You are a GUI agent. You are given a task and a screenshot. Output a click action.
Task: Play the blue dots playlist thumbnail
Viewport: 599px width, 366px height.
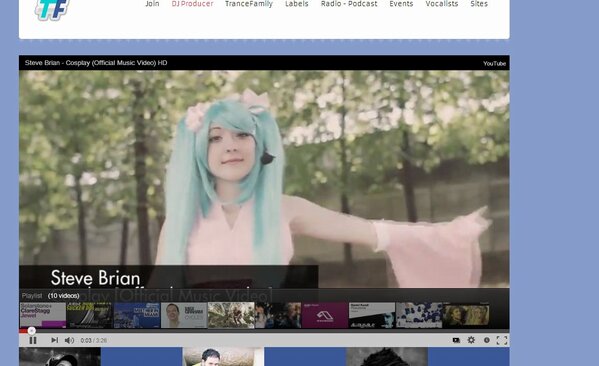419,315
